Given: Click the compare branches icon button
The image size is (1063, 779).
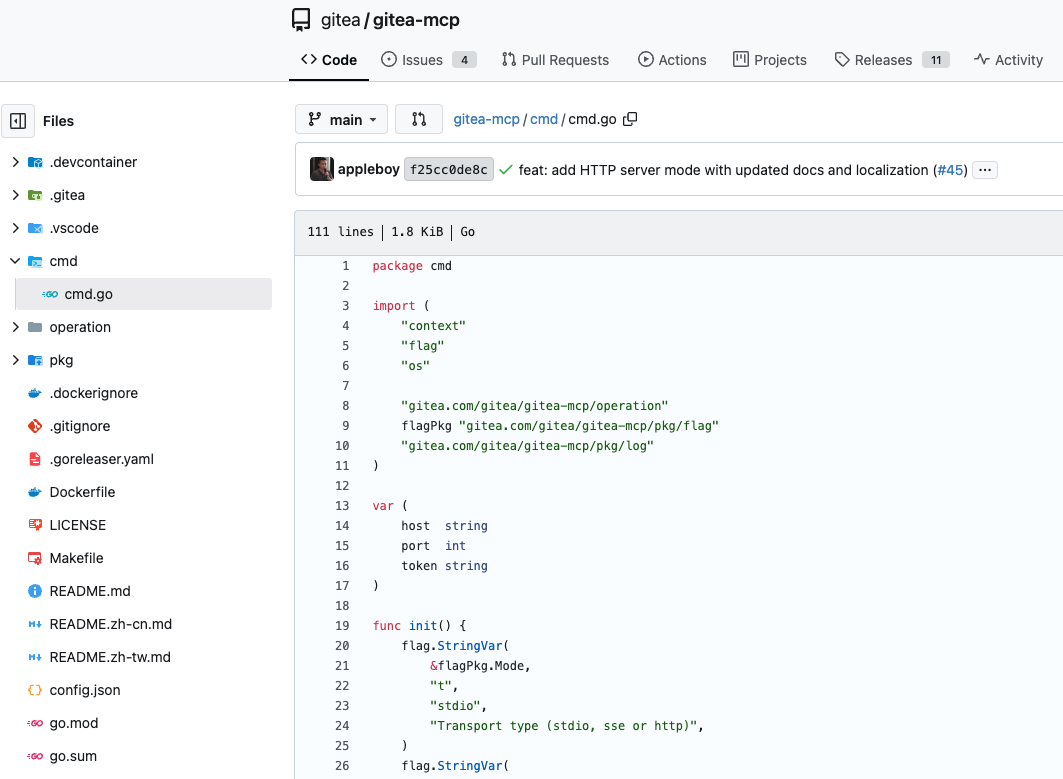Looking at the screenshot, I should [x=419, y=119].
